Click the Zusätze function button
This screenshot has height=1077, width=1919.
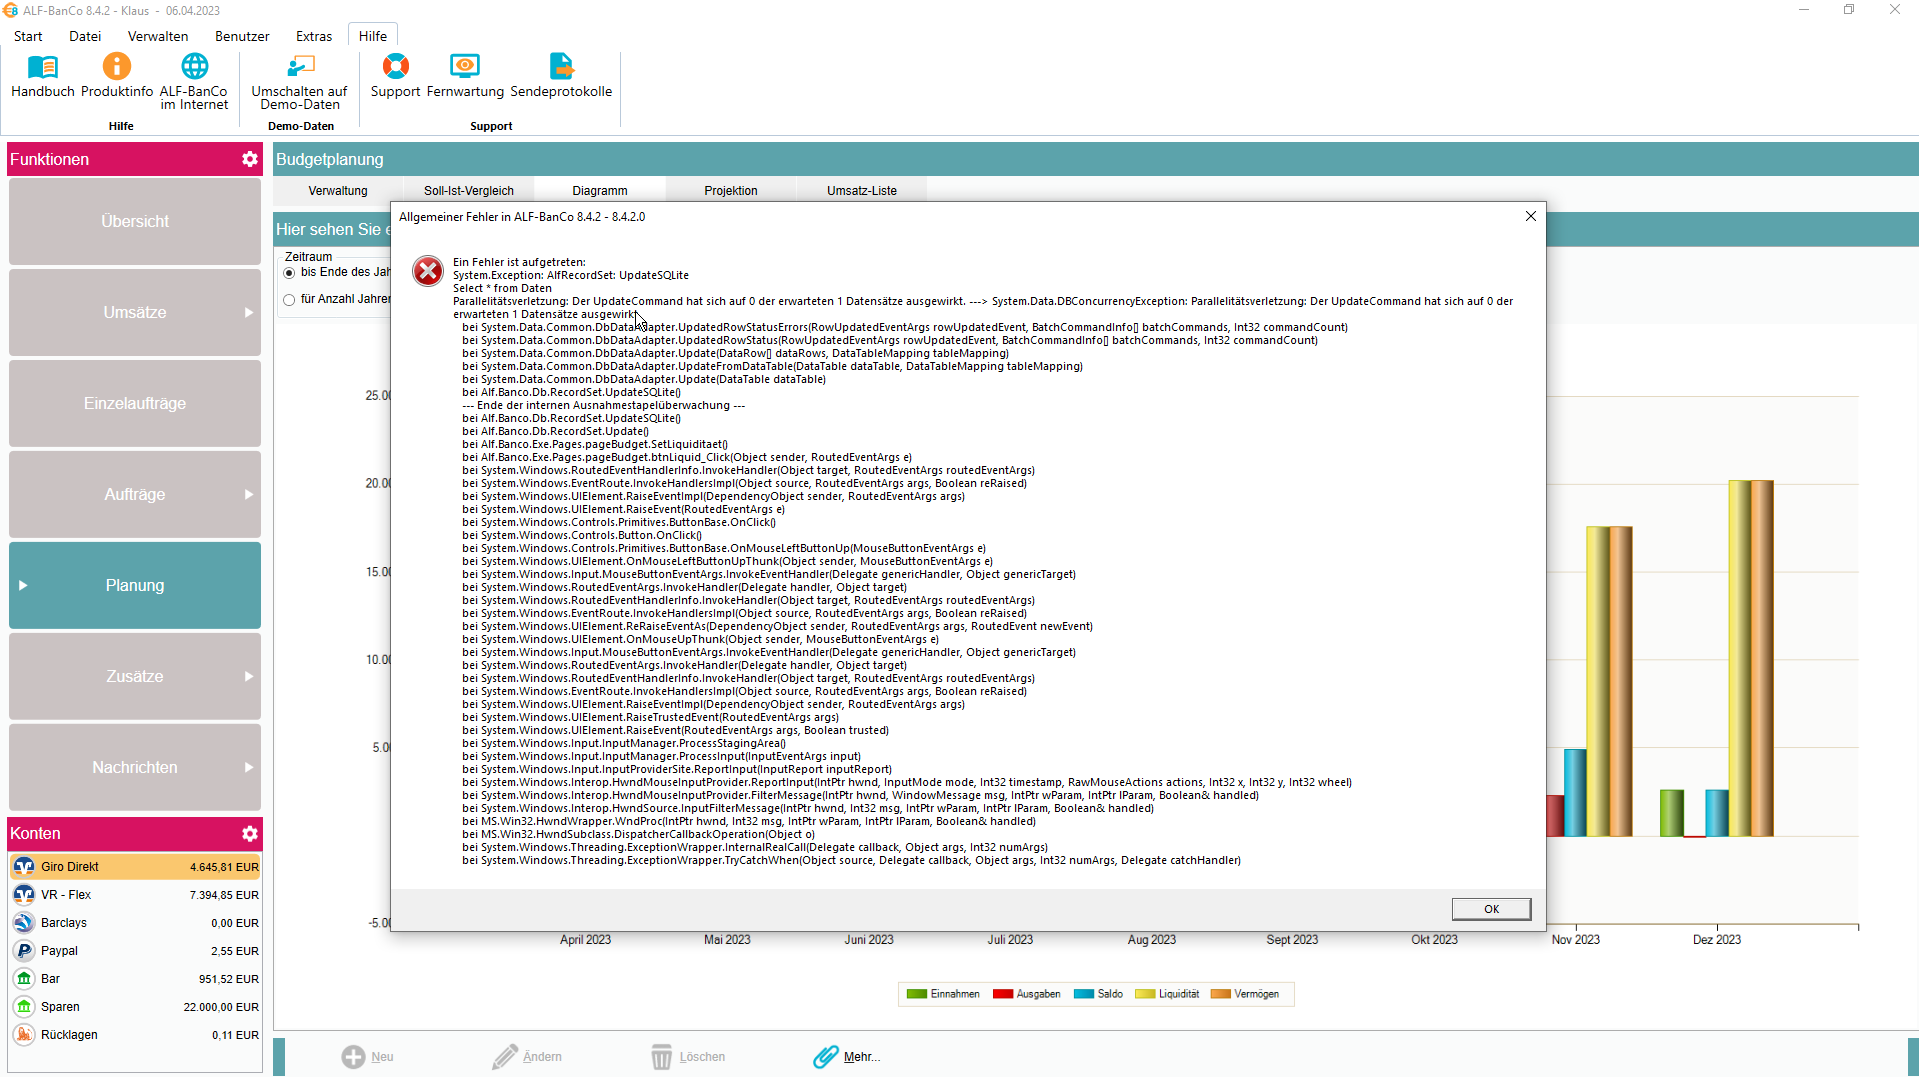click(x=135, y=677)
